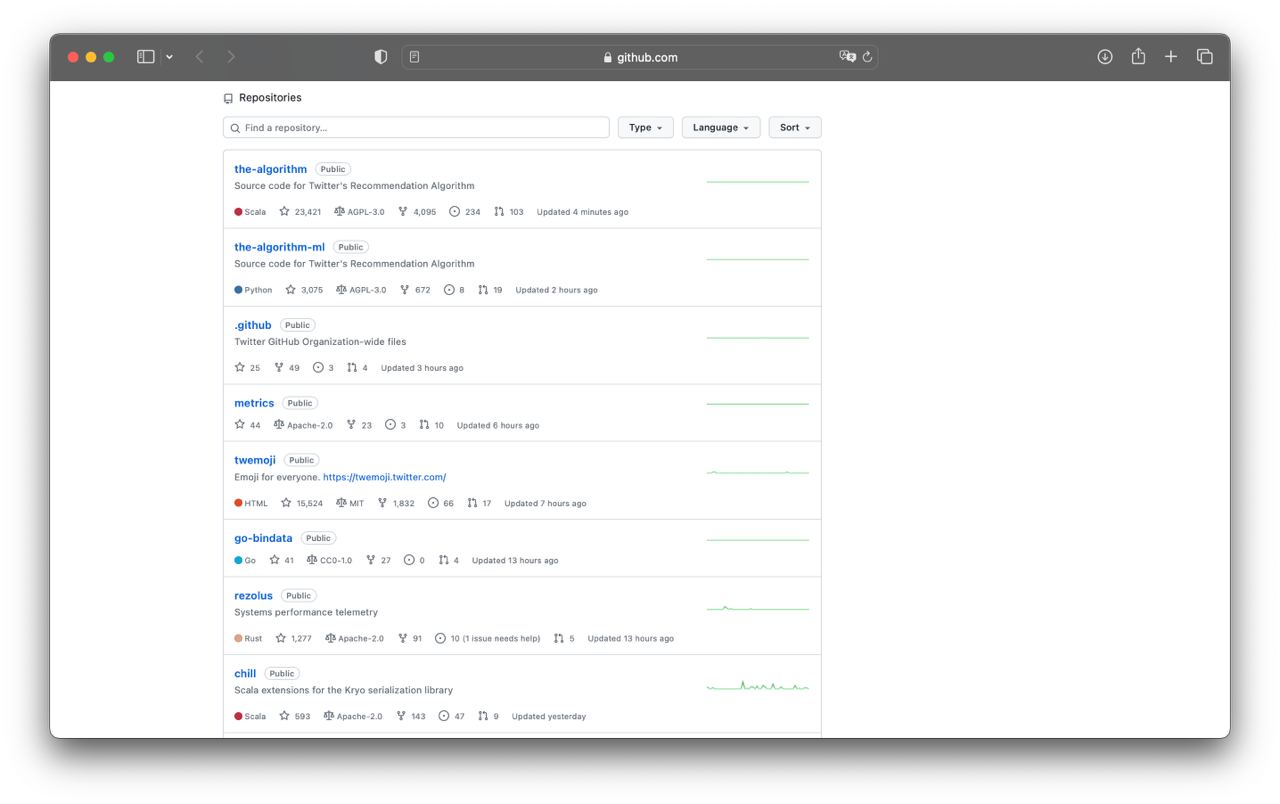Click the MIT license of twemoji
Screen dimensions: 1280x804
pyautogui.click(x=350, y=503)
